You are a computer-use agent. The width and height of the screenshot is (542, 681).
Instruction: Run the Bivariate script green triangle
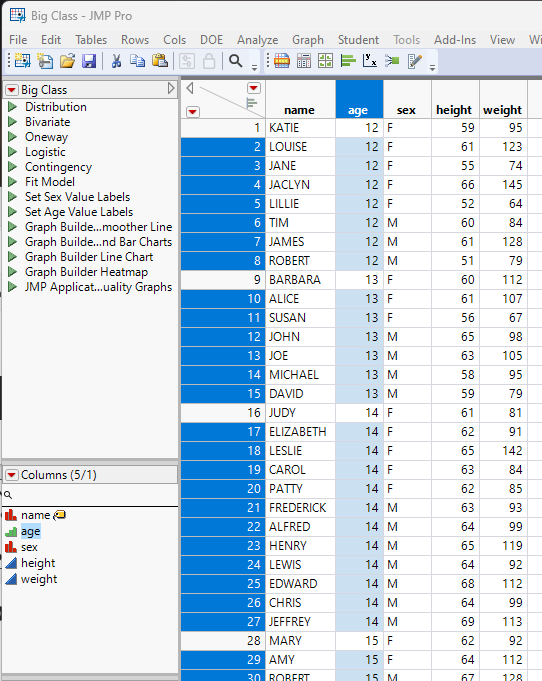click(x=13, y=122)
